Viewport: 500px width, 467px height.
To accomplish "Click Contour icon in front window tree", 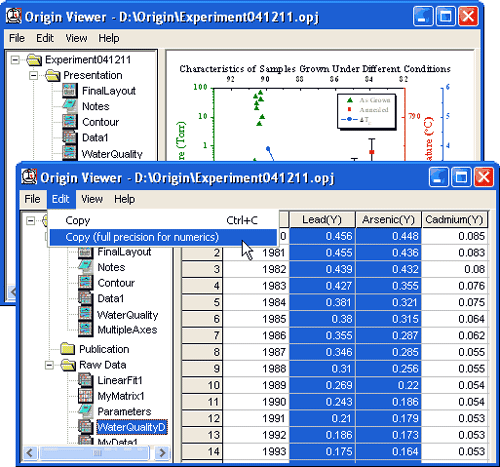I will [x=85, y=283].
